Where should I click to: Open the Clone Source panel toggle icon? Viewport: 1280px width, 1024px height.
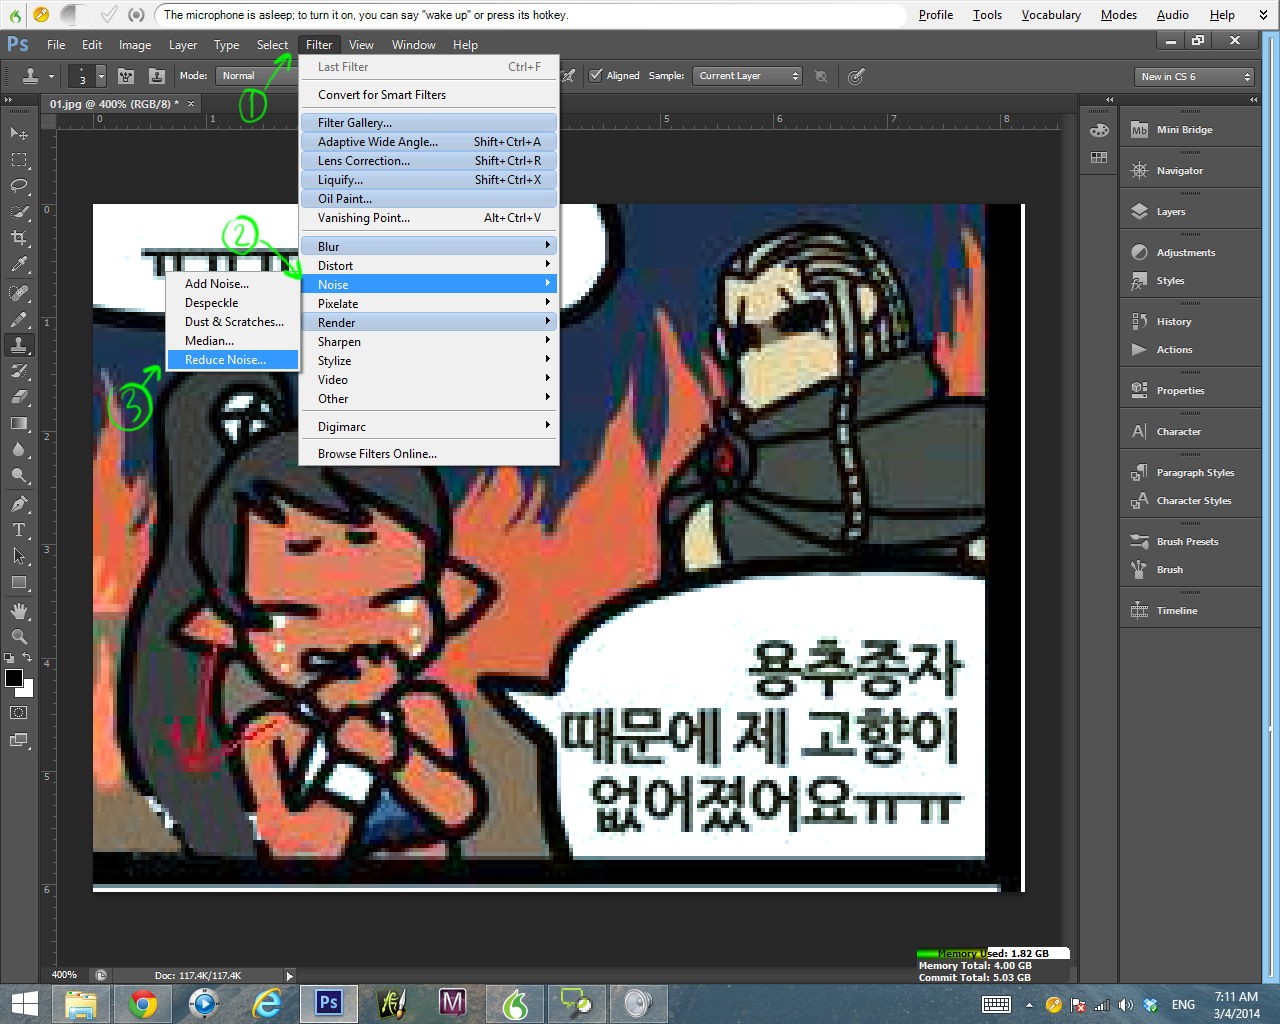tap(157, 76)
